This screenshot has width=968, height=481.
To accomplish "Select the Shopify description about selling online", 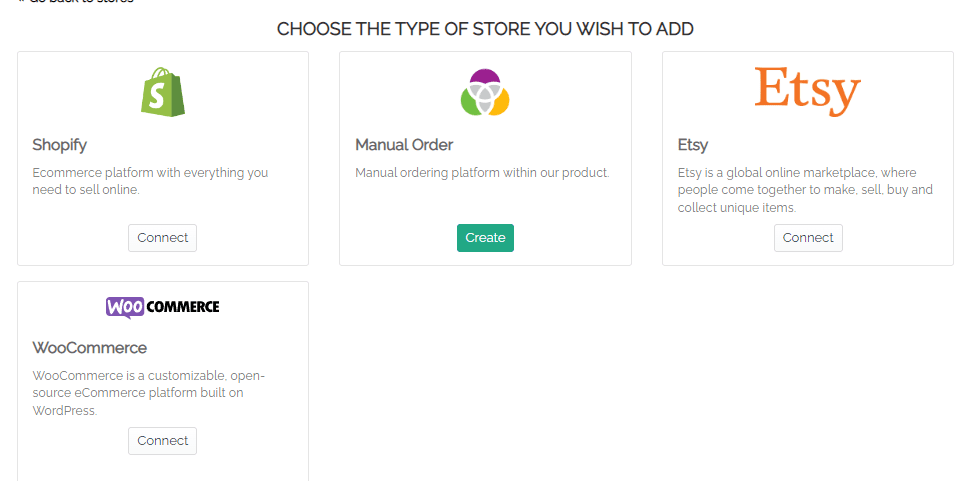I will click(x=150, y=181).
